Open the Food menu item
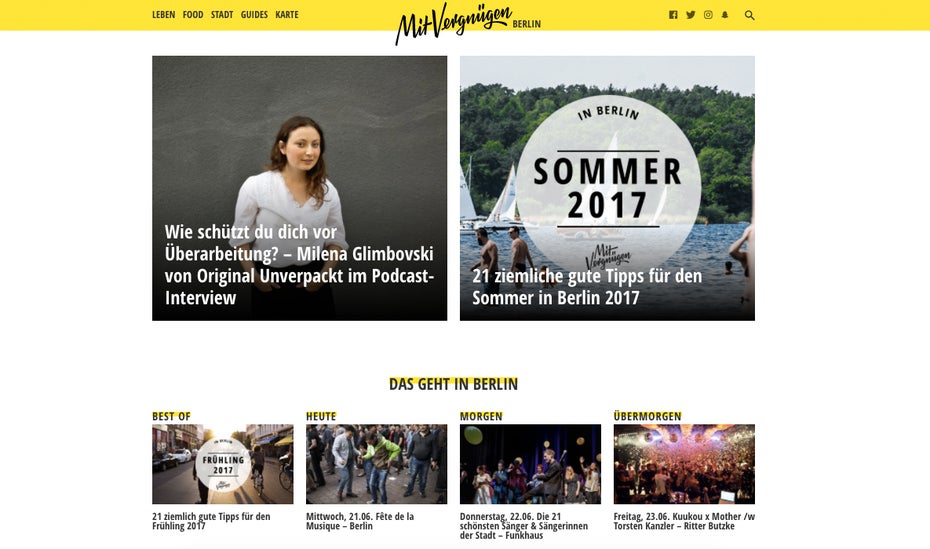This screenshot has width=930, height=549. click(x=193, y=15)
